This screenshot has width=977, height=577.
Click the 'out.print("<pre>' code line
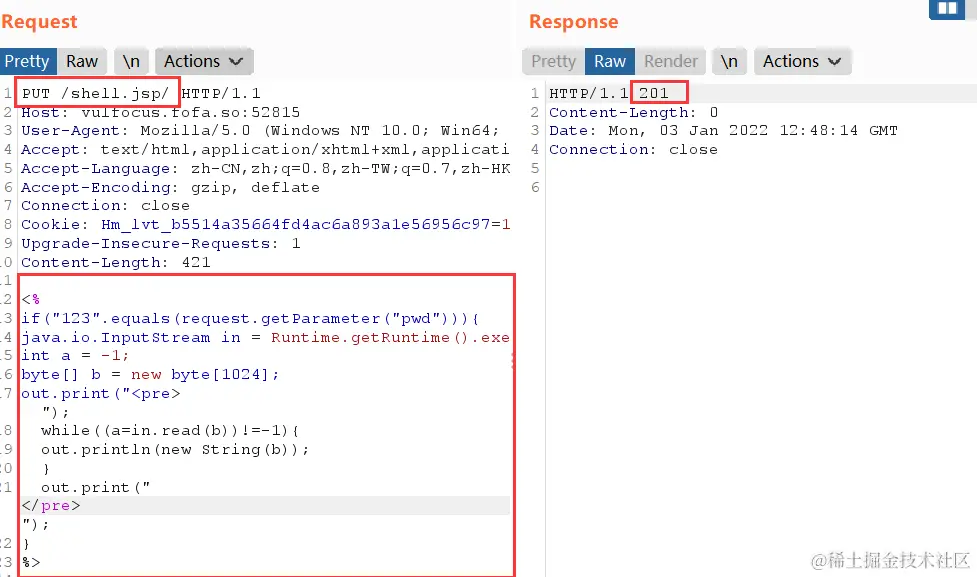[x=101, y=393]
